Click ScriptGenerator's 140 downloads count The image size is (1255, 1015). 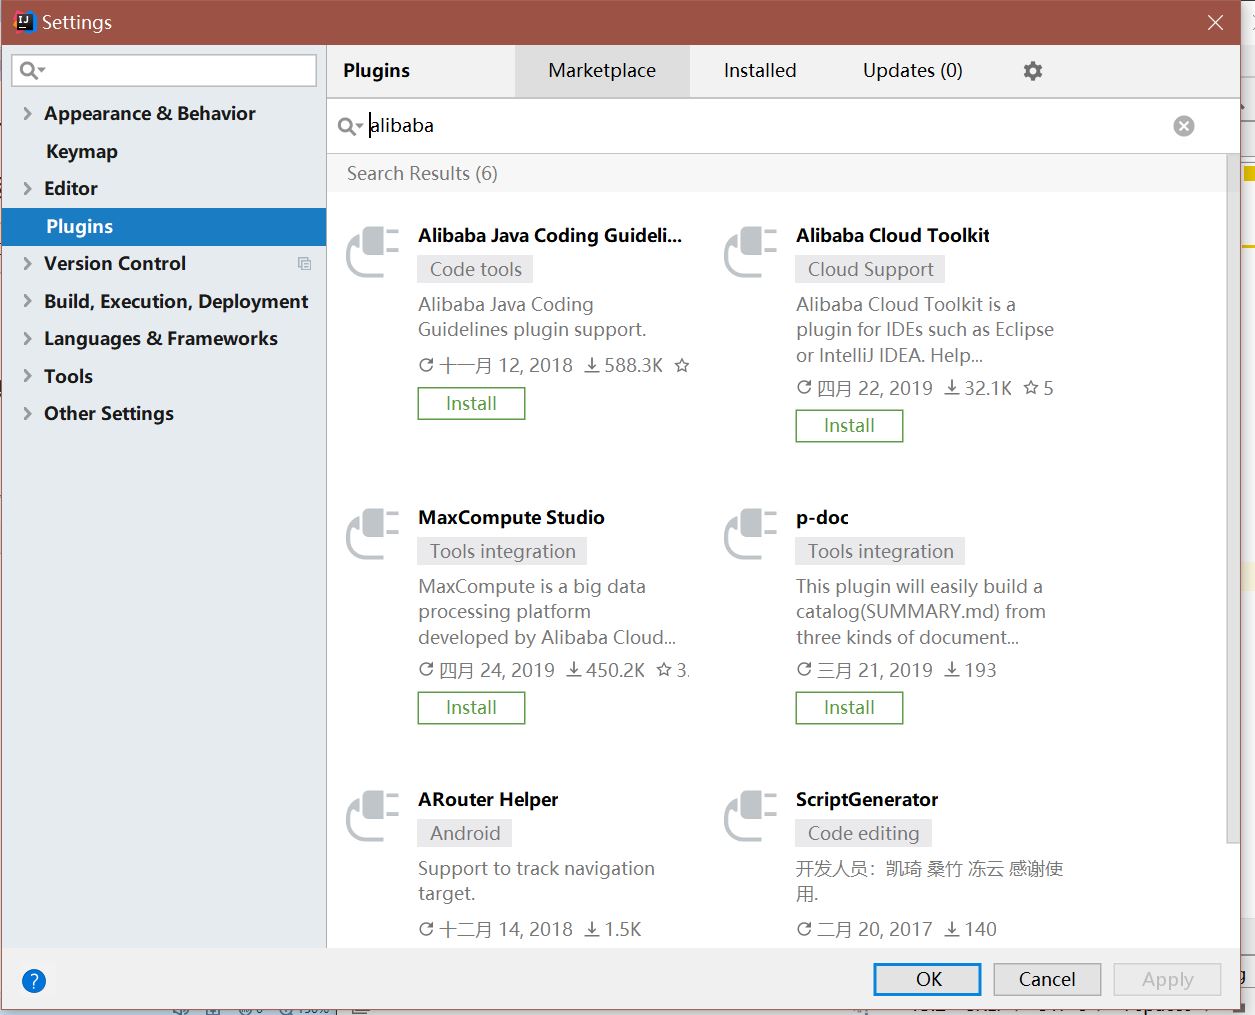(980, 930)
